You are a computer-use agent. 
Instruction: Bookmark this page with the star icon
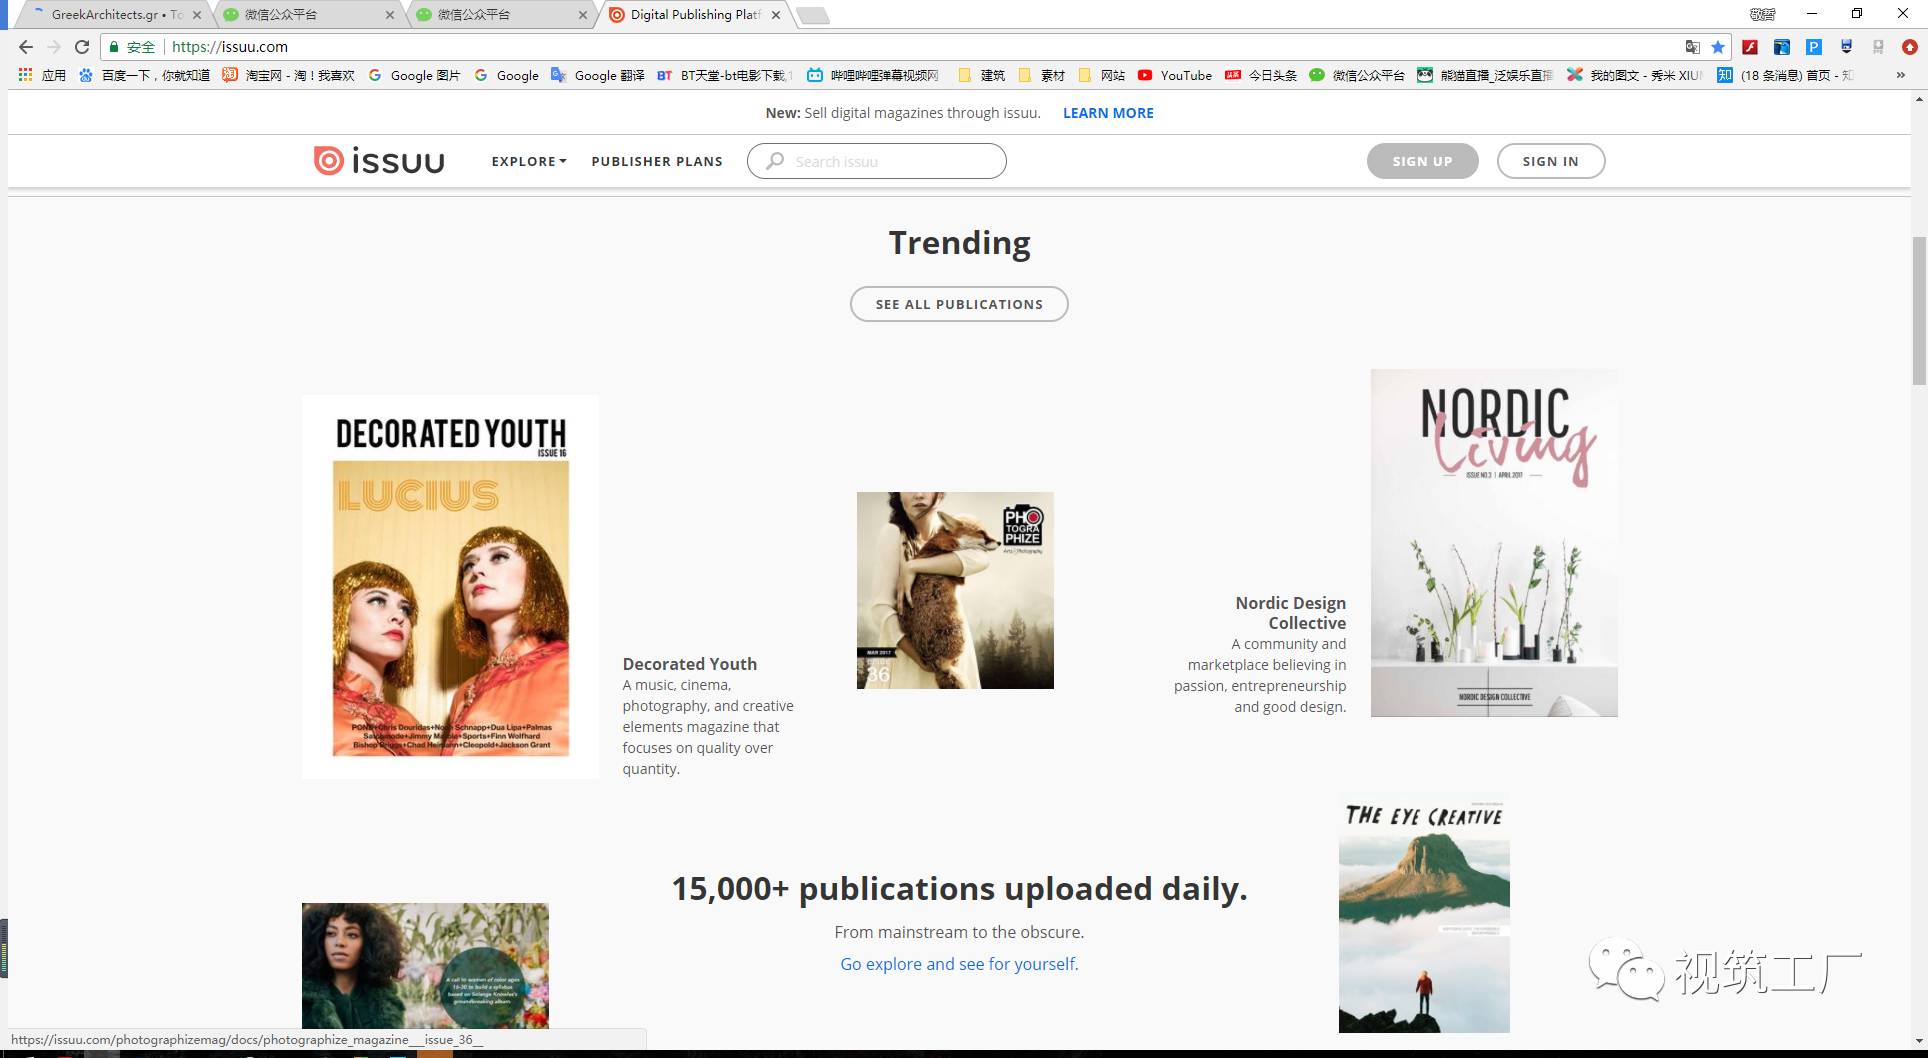[x=1718, y=47]
